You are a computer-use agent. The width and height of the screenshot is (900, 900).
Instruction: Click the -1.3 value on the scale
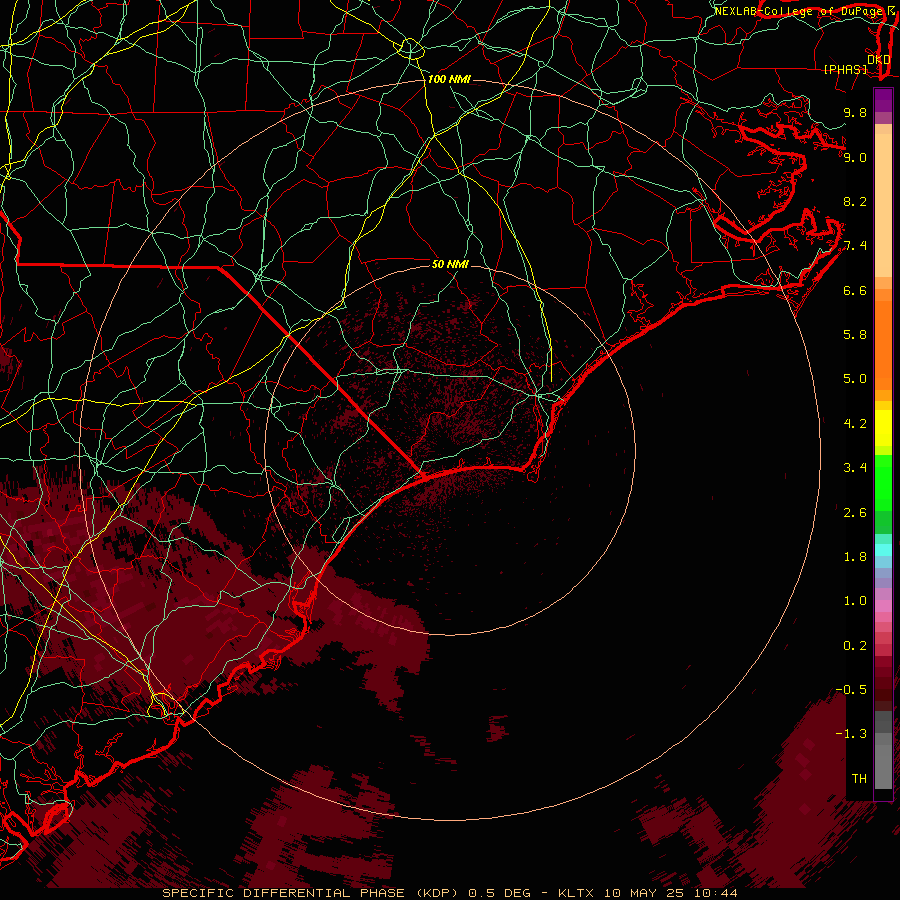tap(851, 734)
